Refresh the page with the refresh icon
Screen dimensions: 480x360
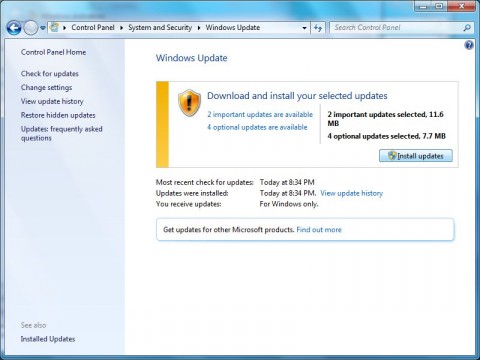(x=318, y=28)
